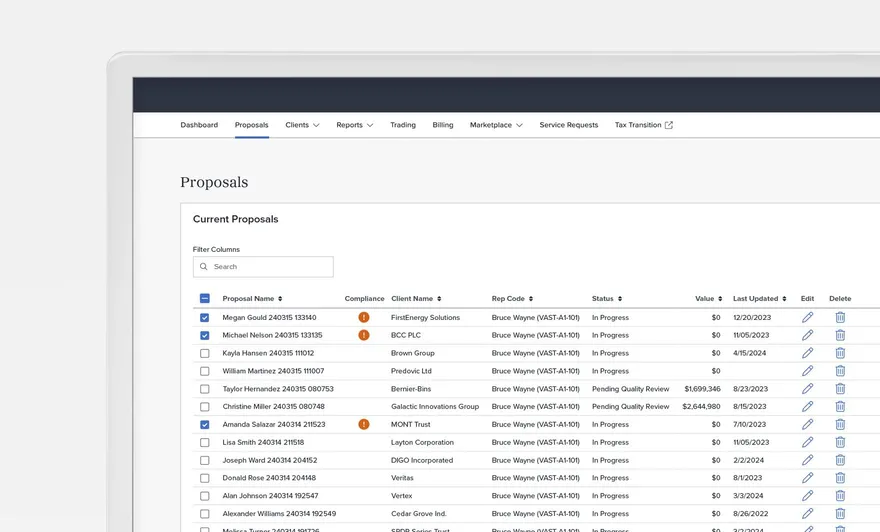
Task: Trash the William Martinez proposal
Action: [x=840, y=371]
